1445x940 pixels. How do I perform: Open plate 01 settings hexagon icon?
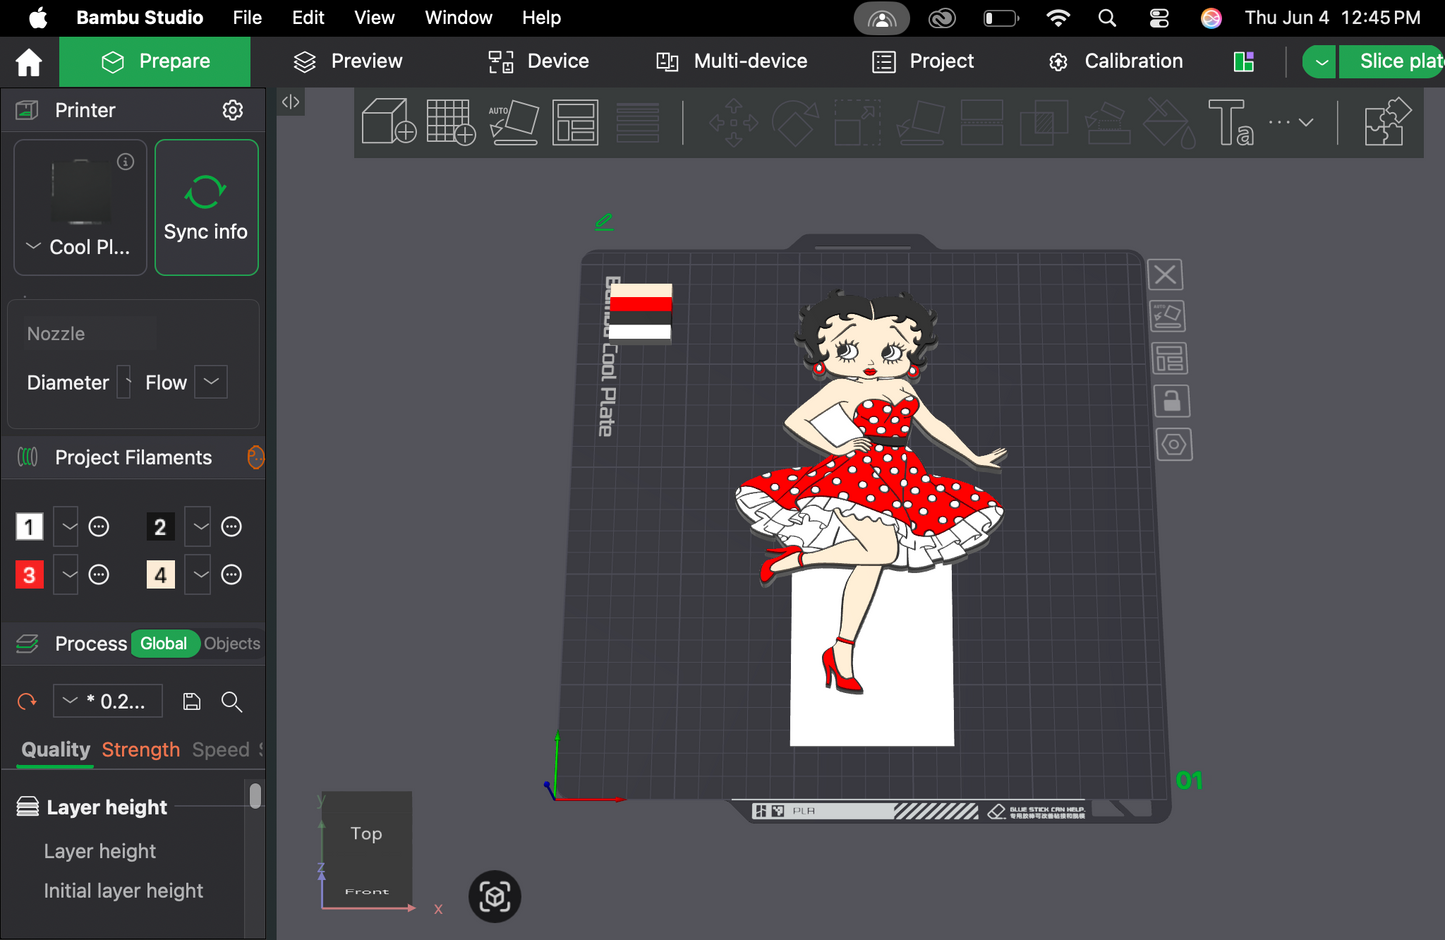(1174, 444)
